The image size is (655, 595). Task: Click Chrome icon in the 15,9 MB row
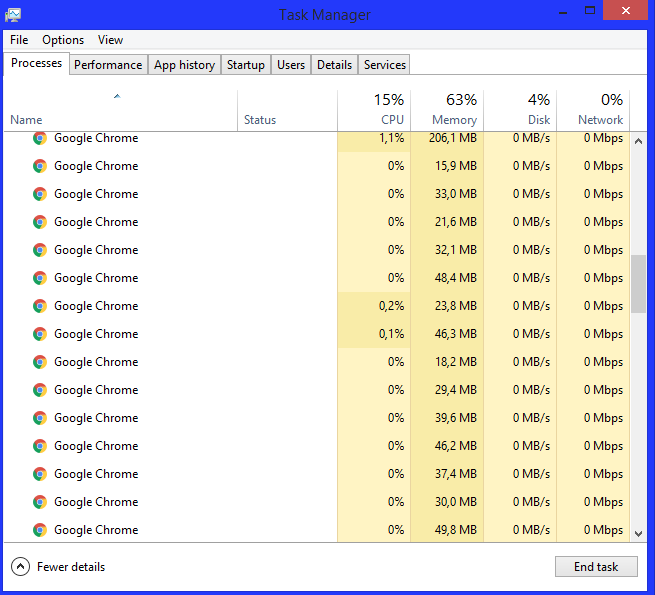click(x=40, y=166)
